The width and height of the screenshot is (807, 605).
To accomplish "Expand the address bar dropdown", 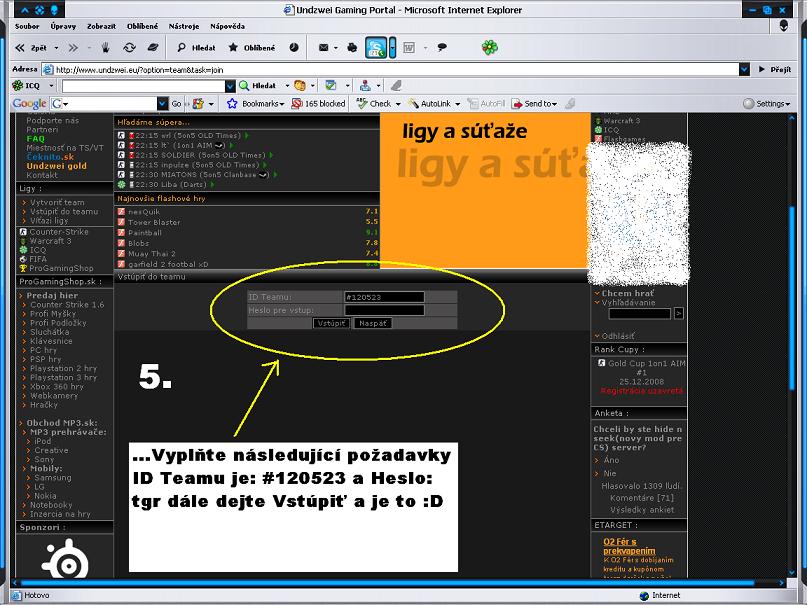I will (744, 69).
